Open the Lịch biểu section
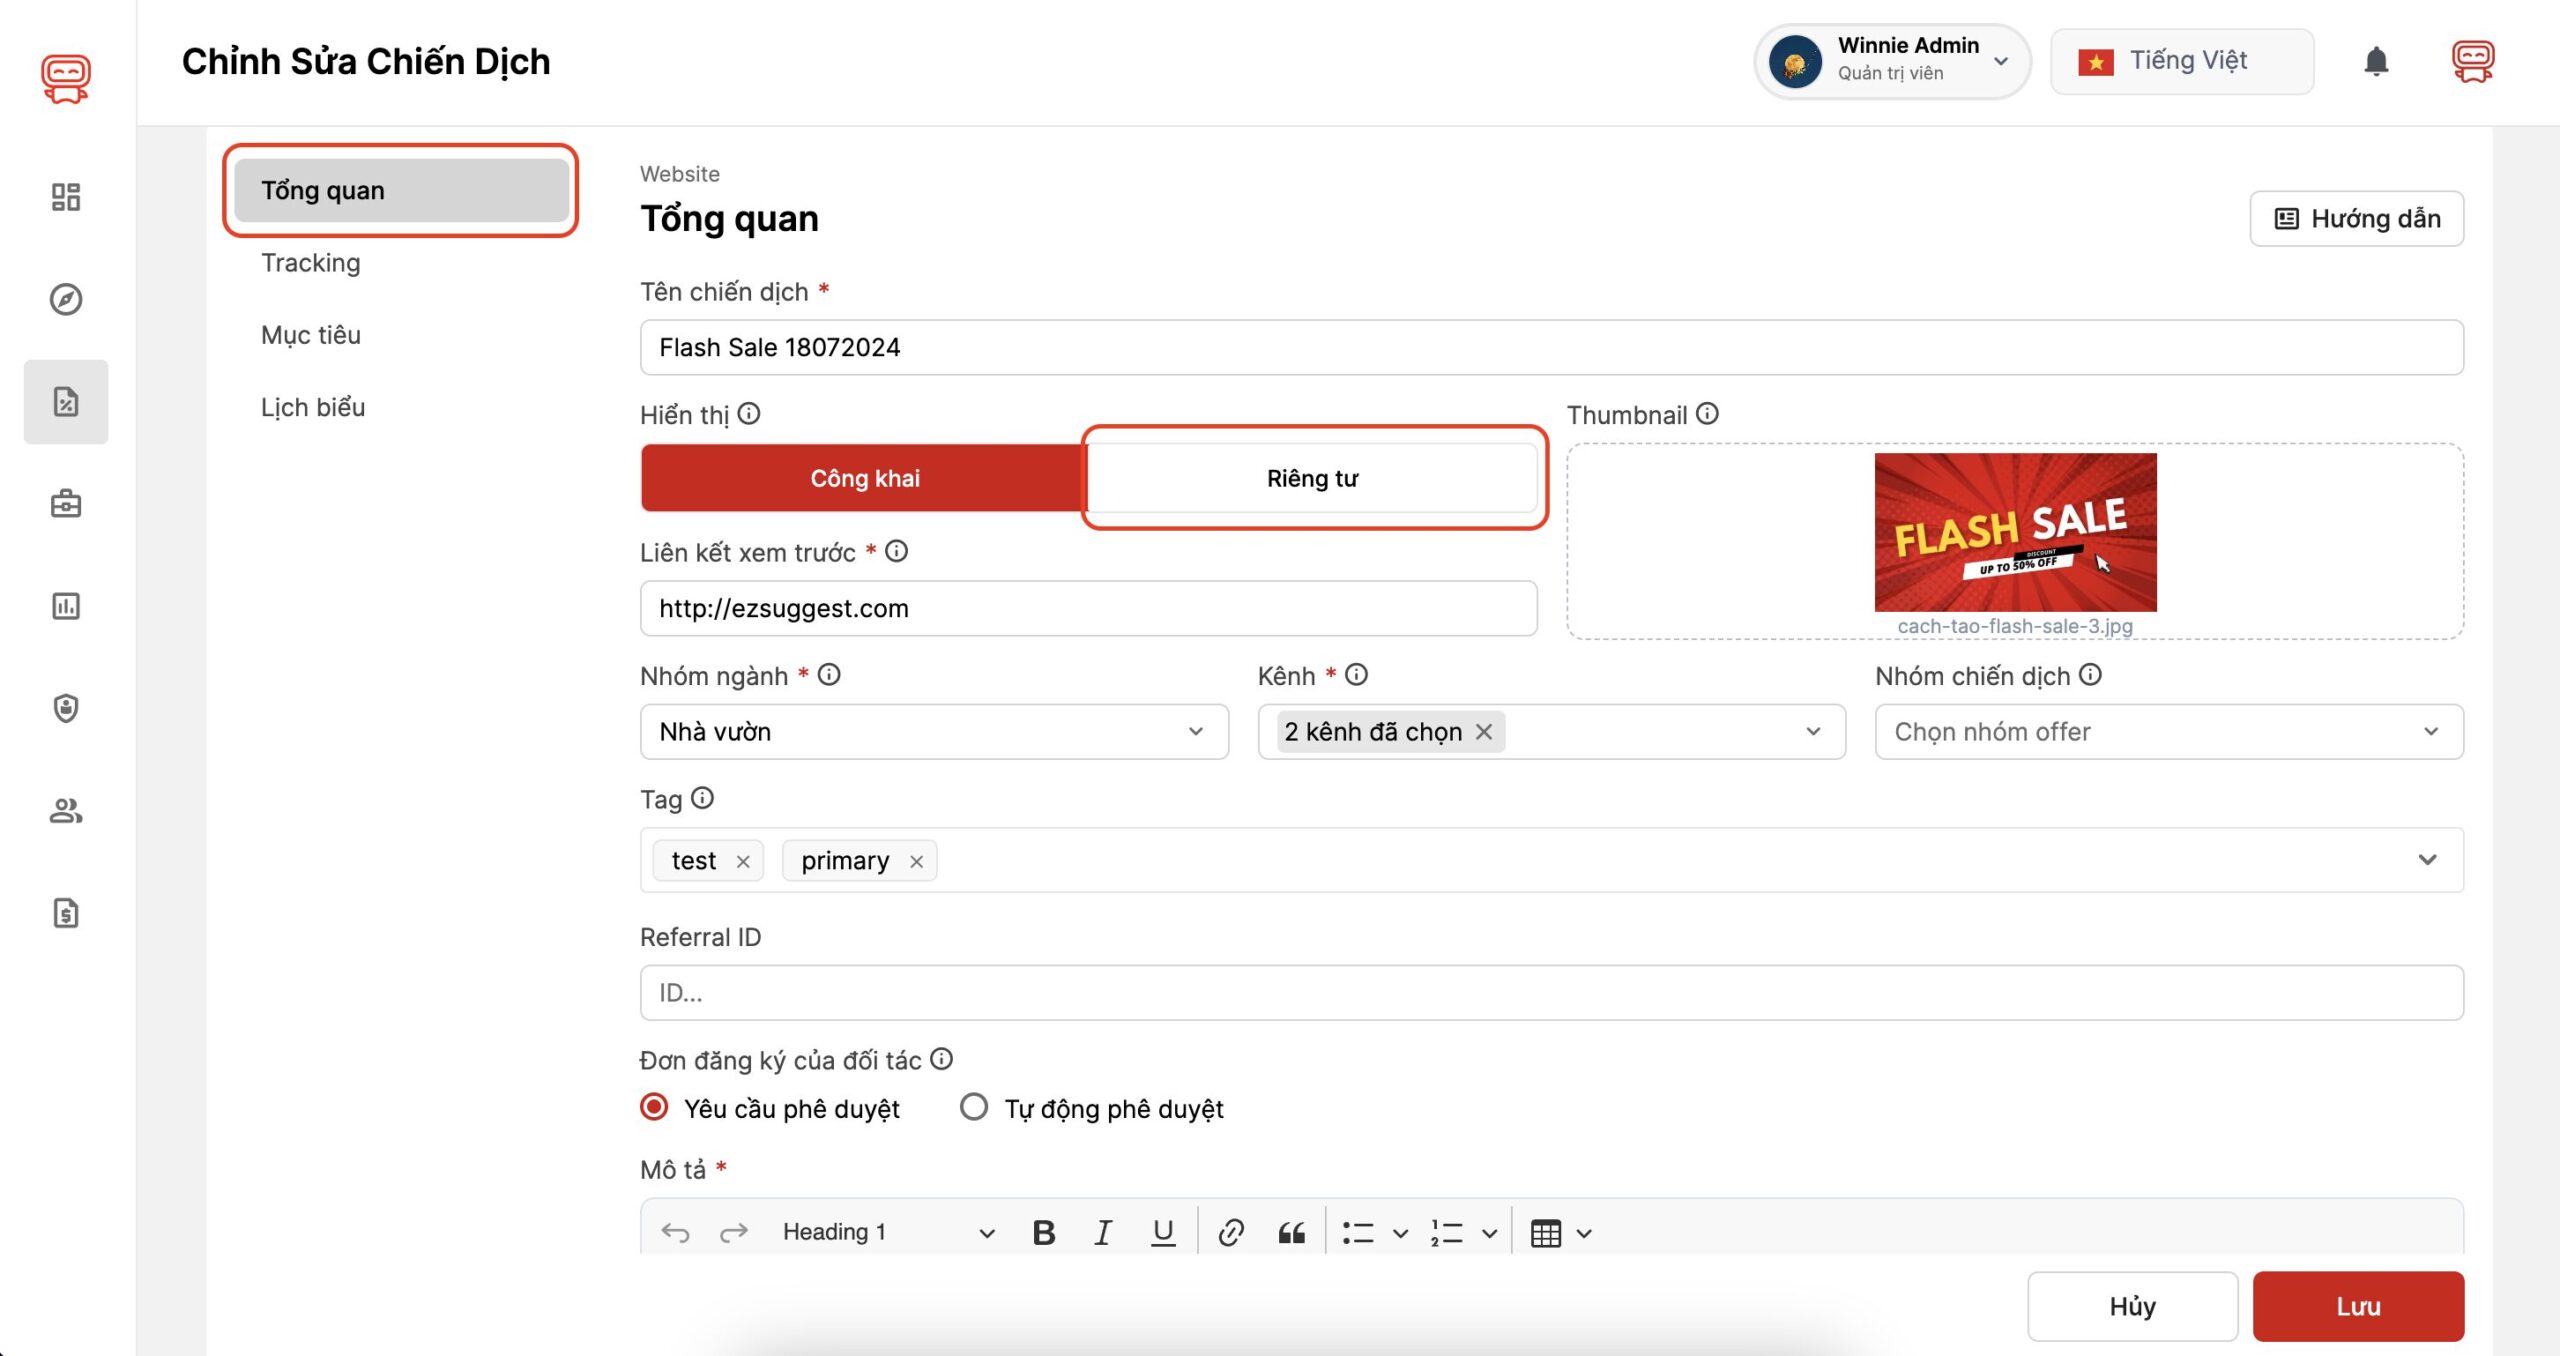Screen dimensions: 2560x1356 coord(313,407)
